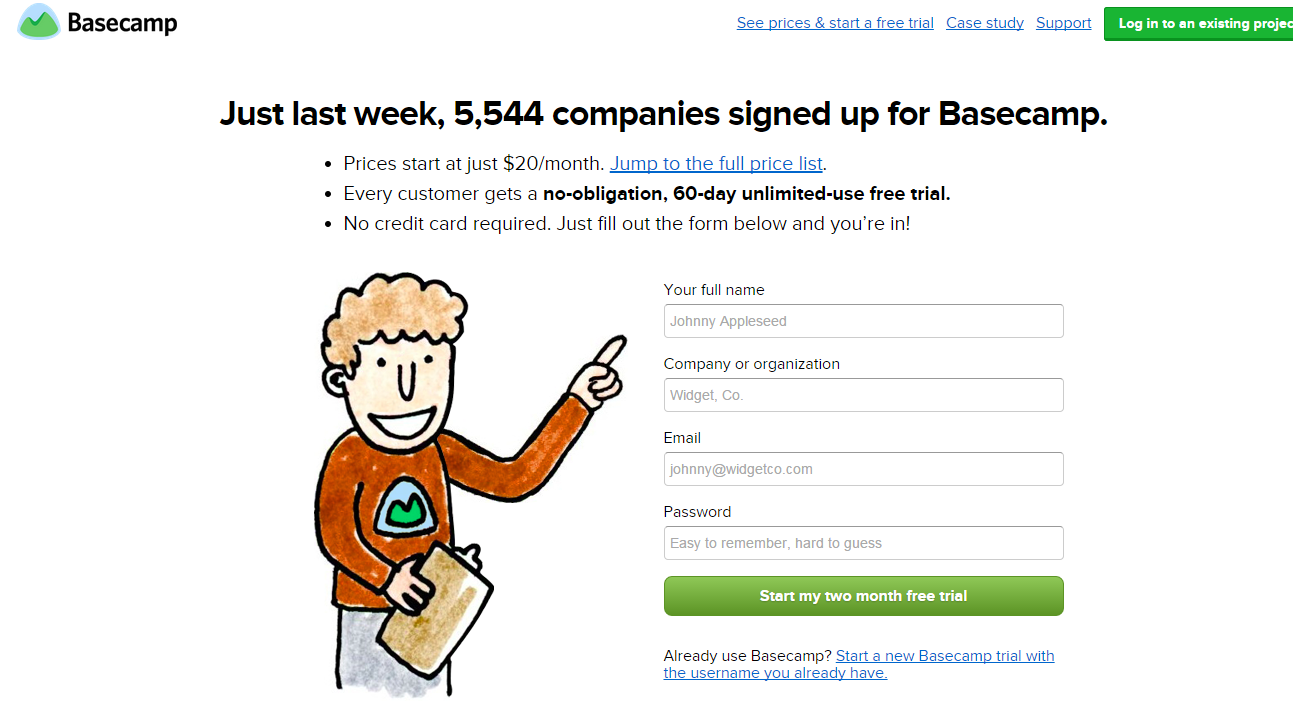The width and height of the screenshot is (1293, 703).
Task: Click into the Email input field
Action: click(x=863, y=469)
